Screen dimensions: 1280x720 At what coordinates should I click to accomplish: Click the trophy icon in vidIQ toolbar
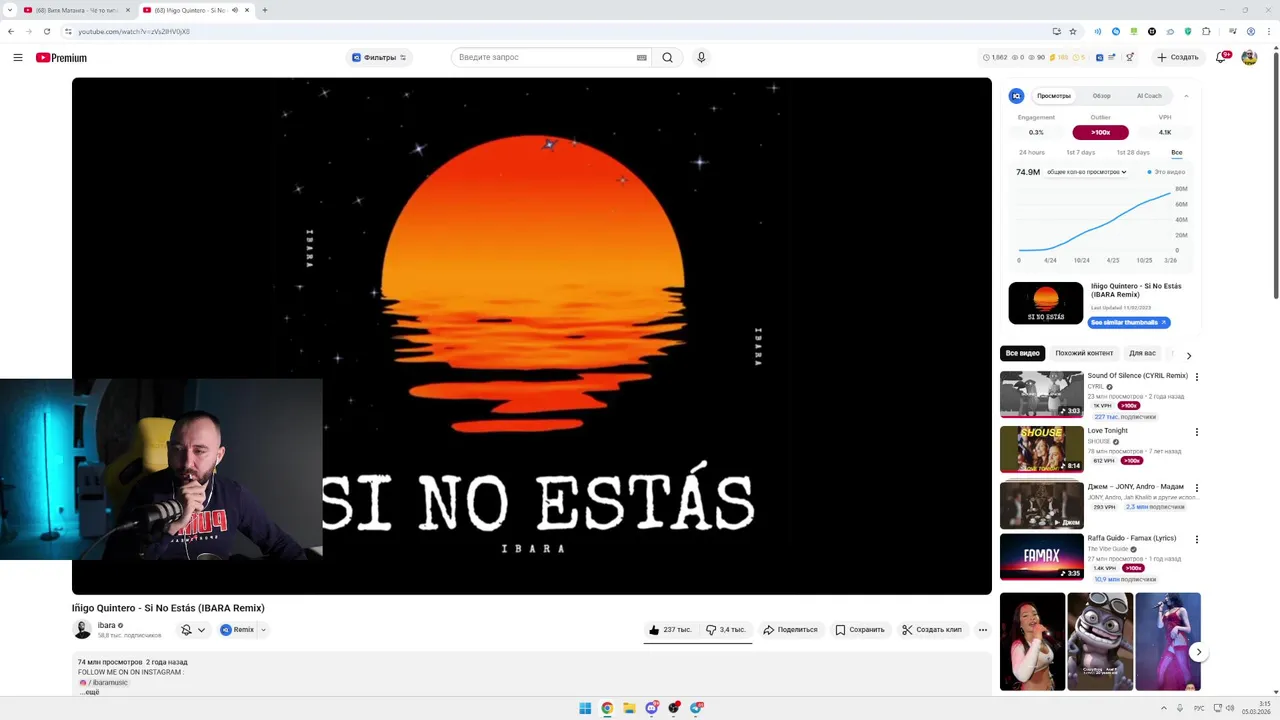[1130, 58]
